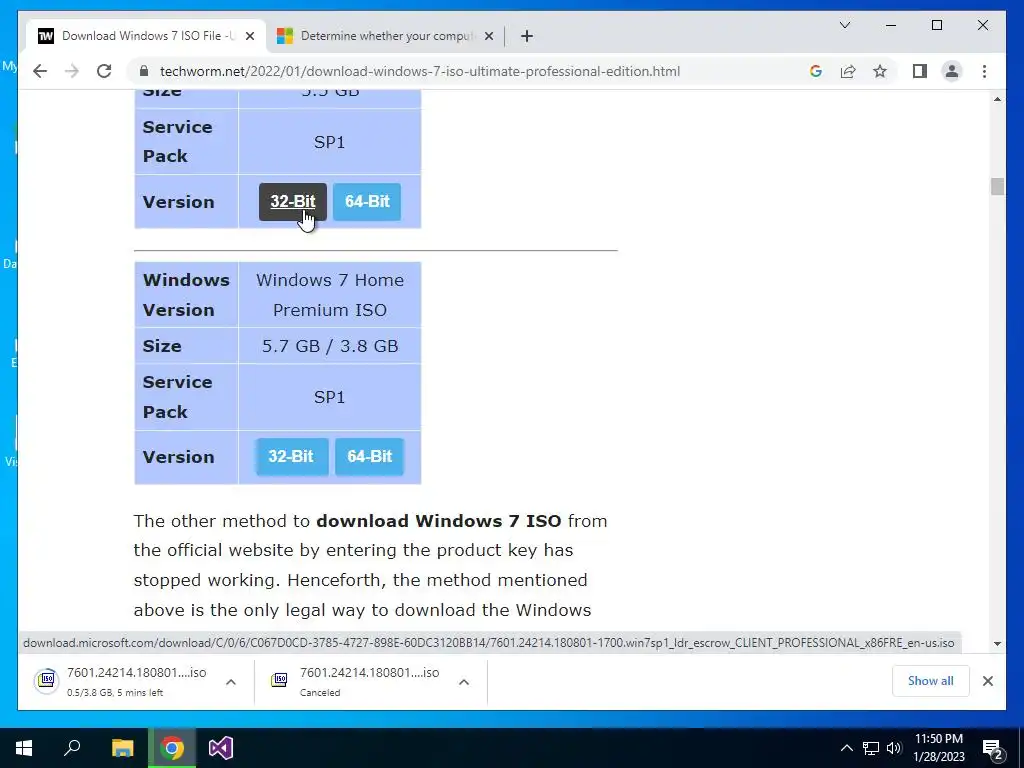
Task: Click the highlighted 32-Bit Professional download button
Action: click(x=293, y=202)
